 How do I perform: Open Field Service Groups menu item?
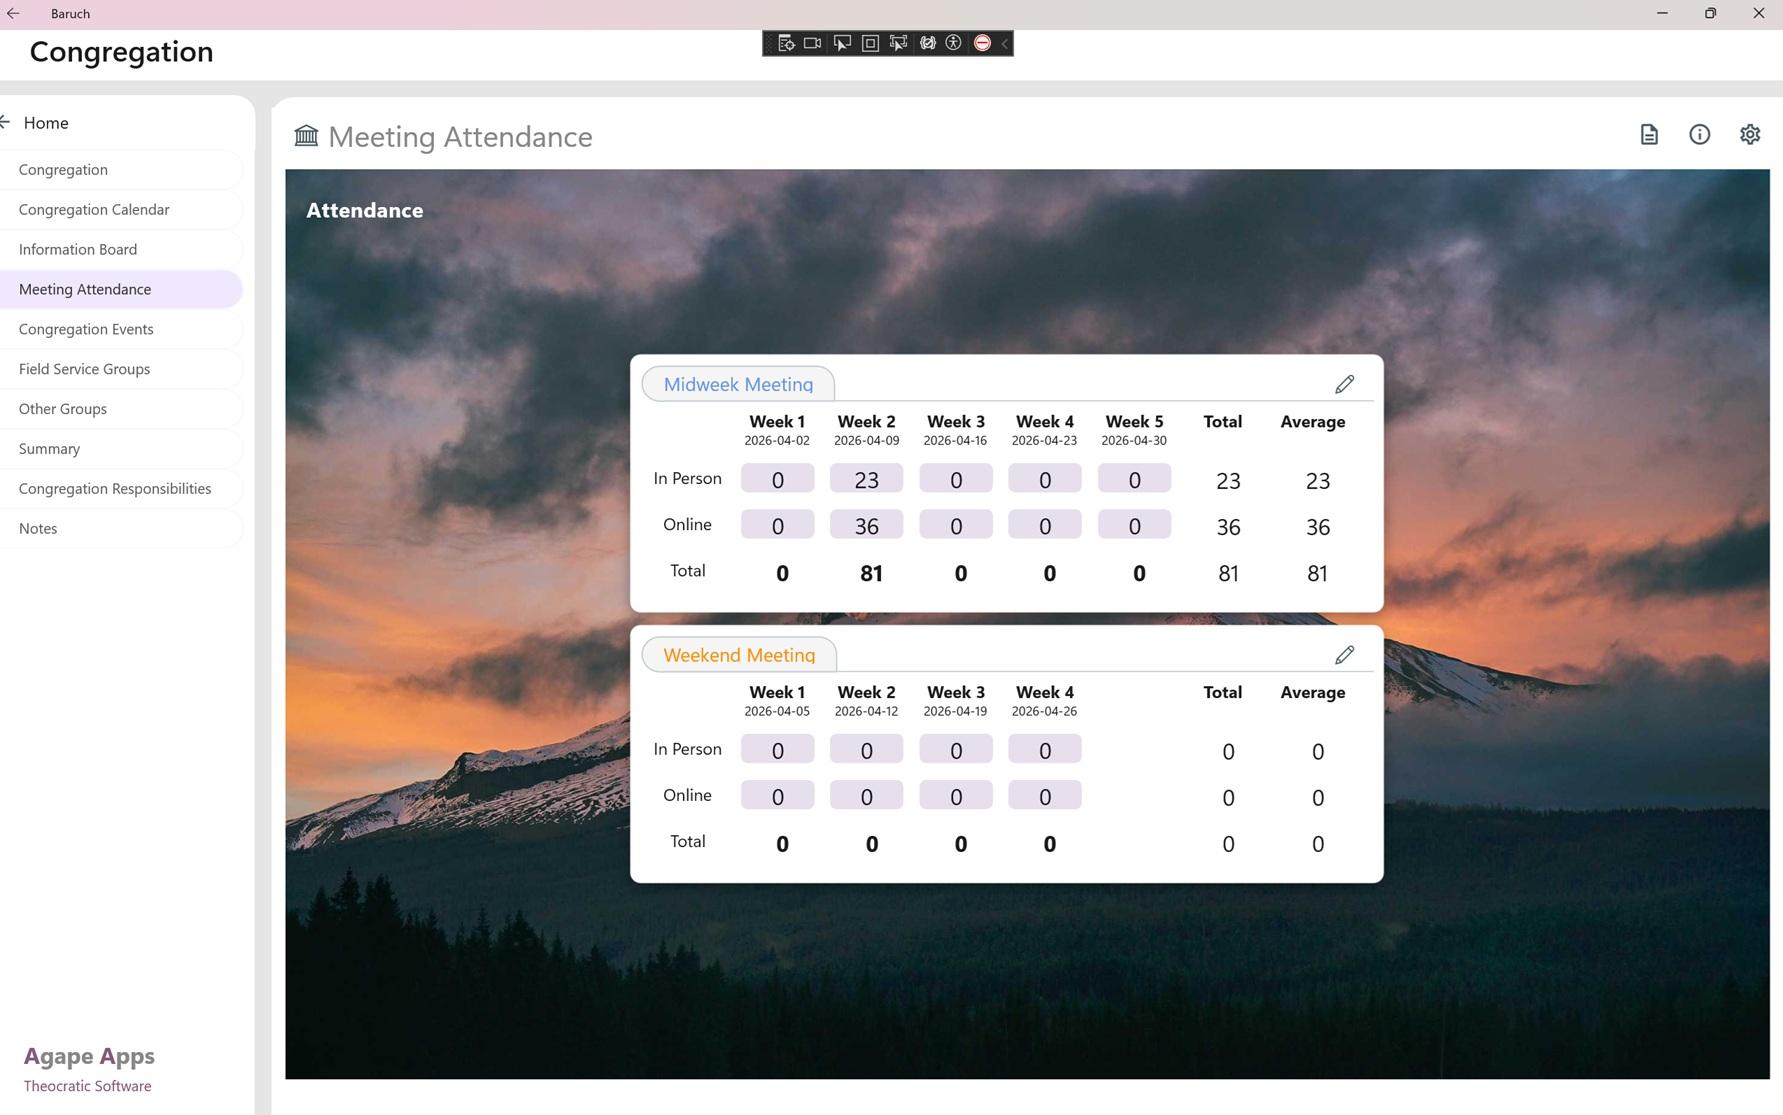[x=84, y=369]
